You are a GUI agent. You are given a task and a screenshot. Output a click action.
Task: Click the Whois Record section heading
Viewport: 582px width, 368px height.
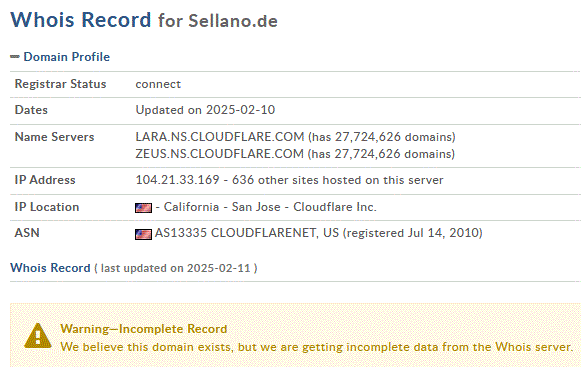(50, 268)
